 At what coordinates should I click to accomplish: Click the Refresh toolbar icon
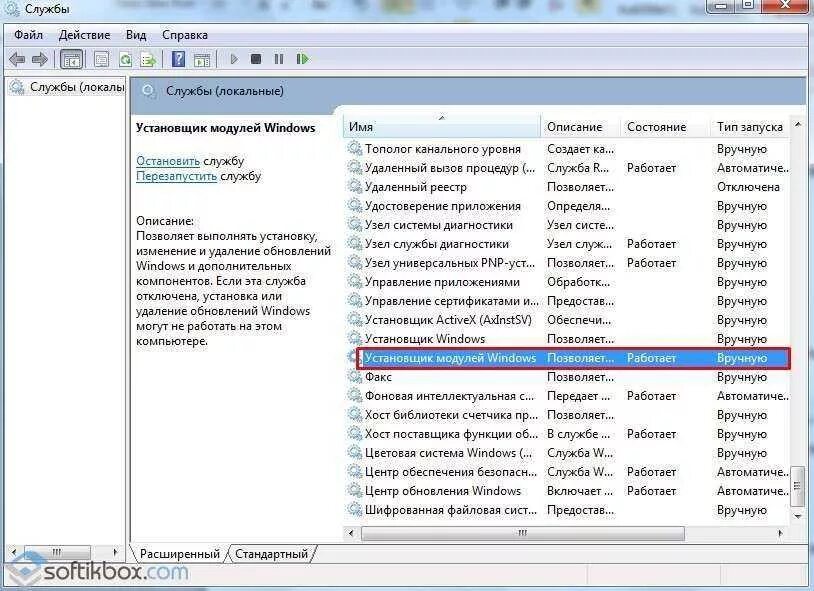[125, 59]
